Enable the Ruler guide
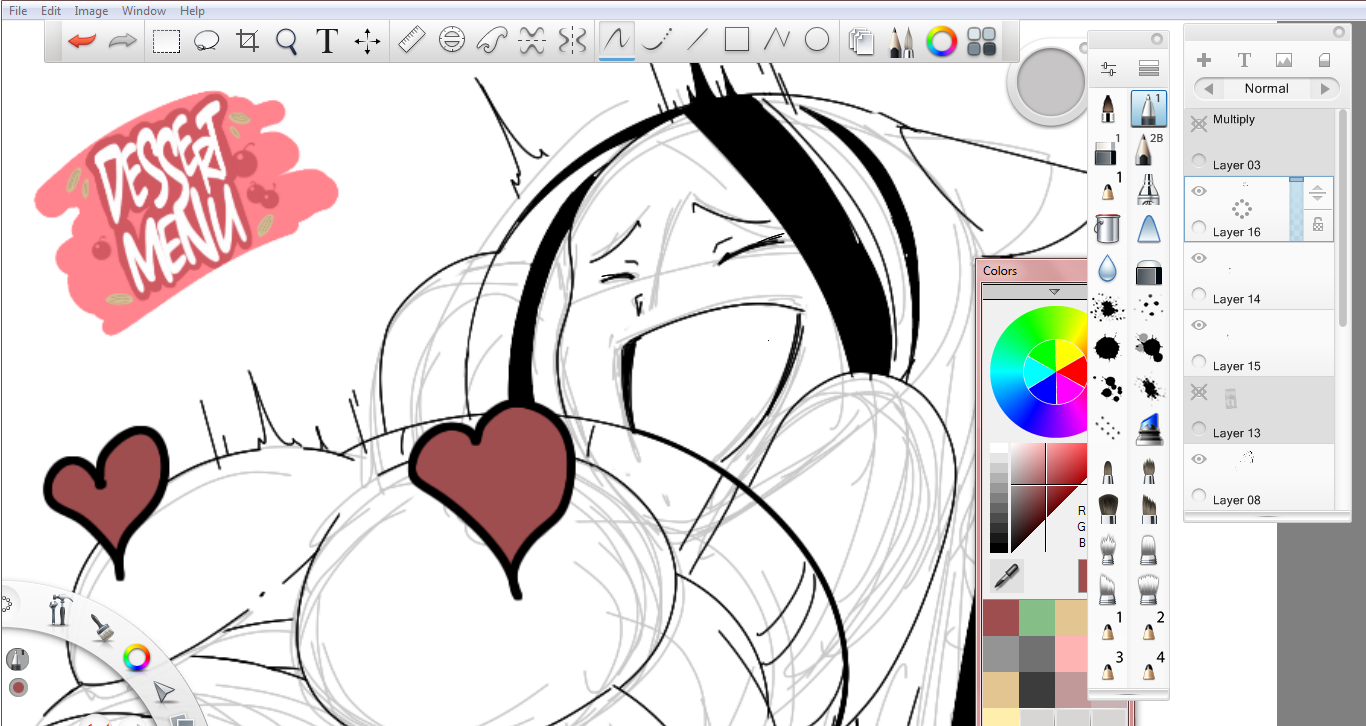1366x726 pixels. 412,41
